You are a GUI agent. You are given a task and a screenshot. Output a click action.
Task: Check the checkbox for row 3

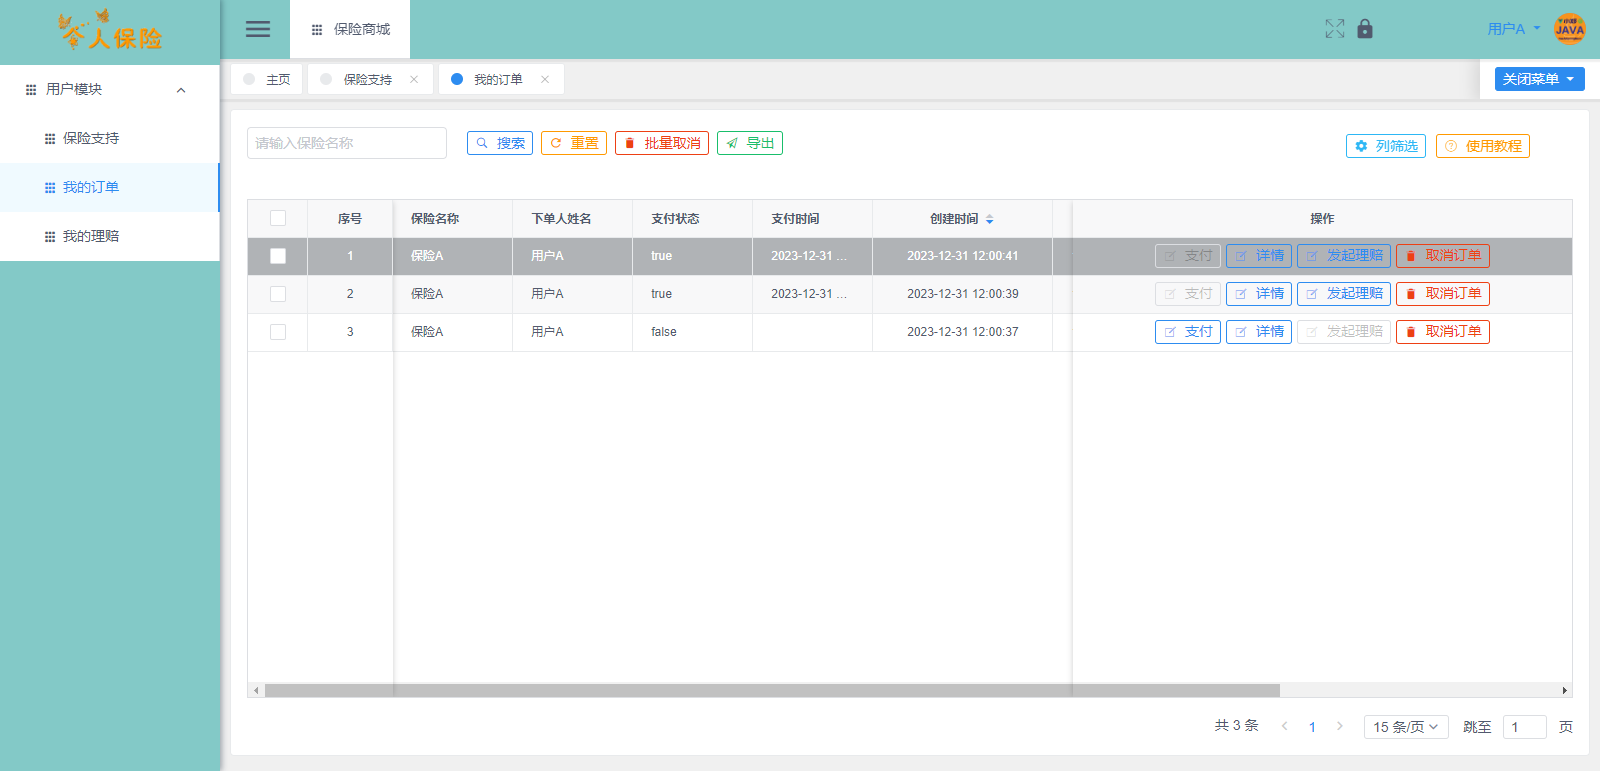pyautogui.click(x=278, y=332)
